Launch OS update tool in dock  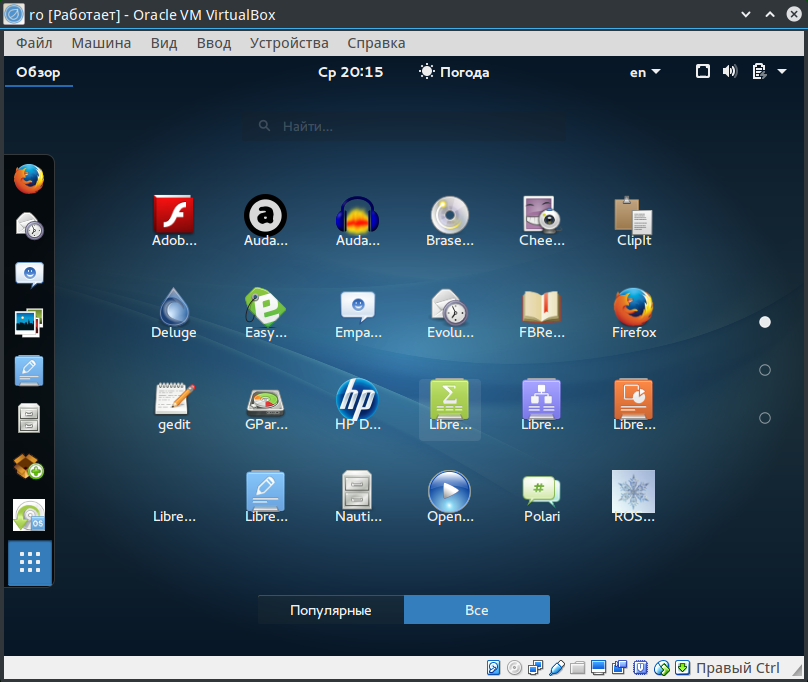pos(29,514)
